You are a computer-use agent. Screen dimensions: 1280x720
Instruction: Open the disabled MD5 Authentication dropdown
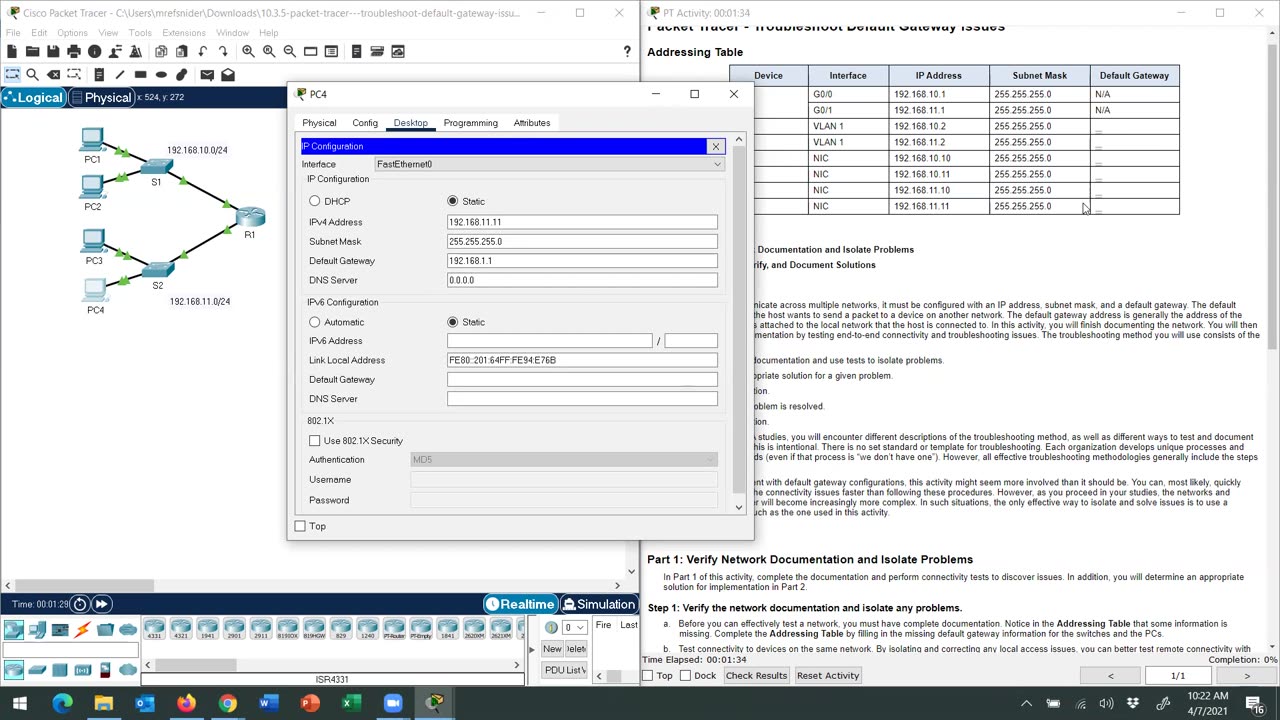click(x=564, y=460)
